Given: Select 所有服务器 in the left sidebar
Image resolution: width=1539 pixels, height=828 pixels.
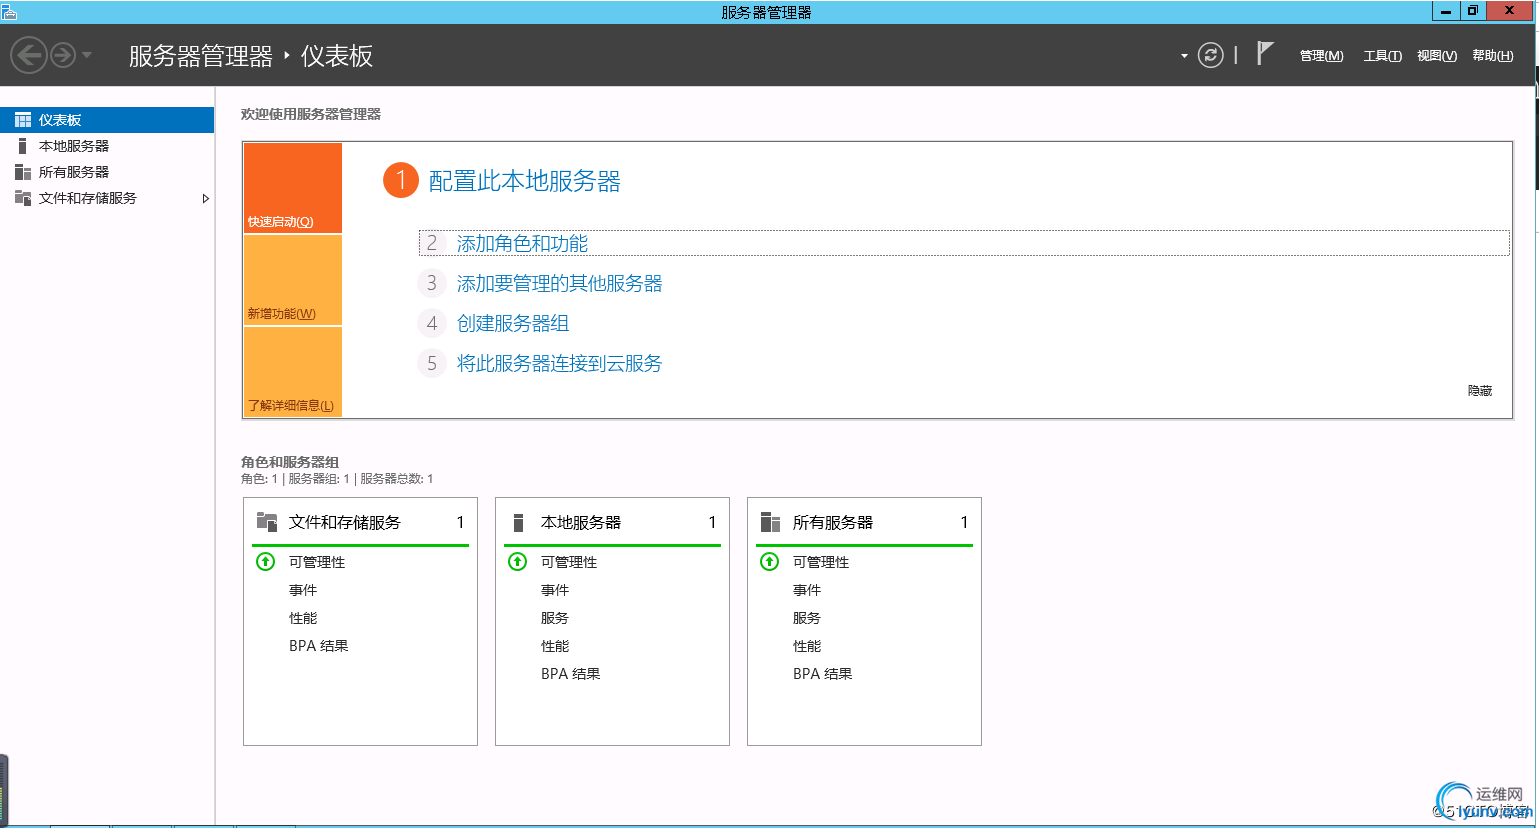Looking at the screenshot, I should [107, 172].
